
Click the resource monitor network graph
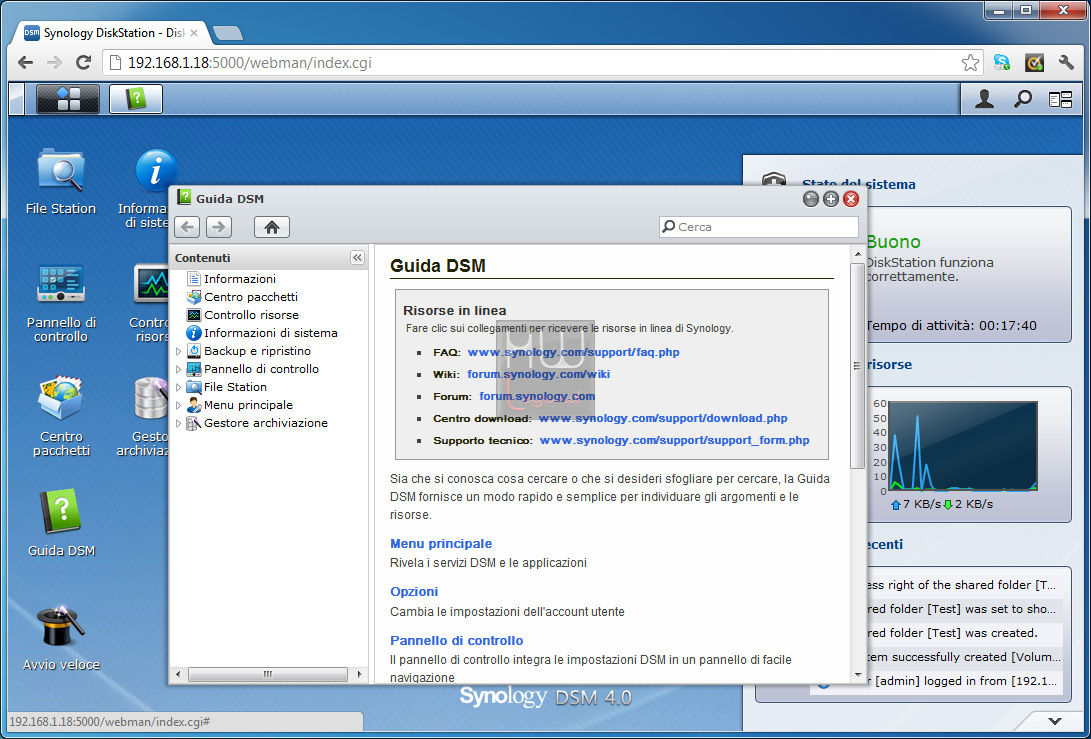click(963, 446)
